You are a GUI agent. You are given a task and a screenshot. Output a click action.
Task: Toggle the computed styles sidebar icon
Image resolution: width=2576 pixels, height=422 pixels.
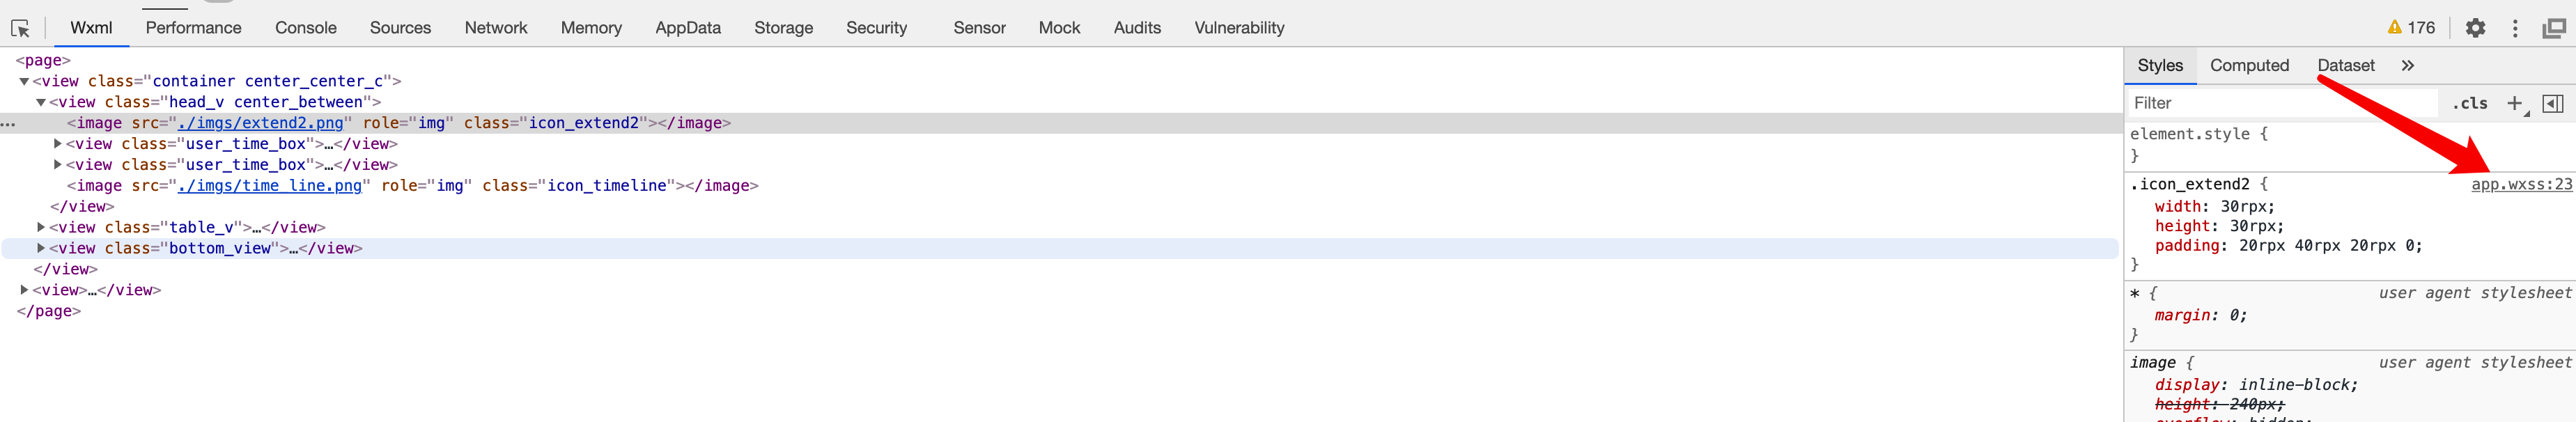tap(2552, 103)
